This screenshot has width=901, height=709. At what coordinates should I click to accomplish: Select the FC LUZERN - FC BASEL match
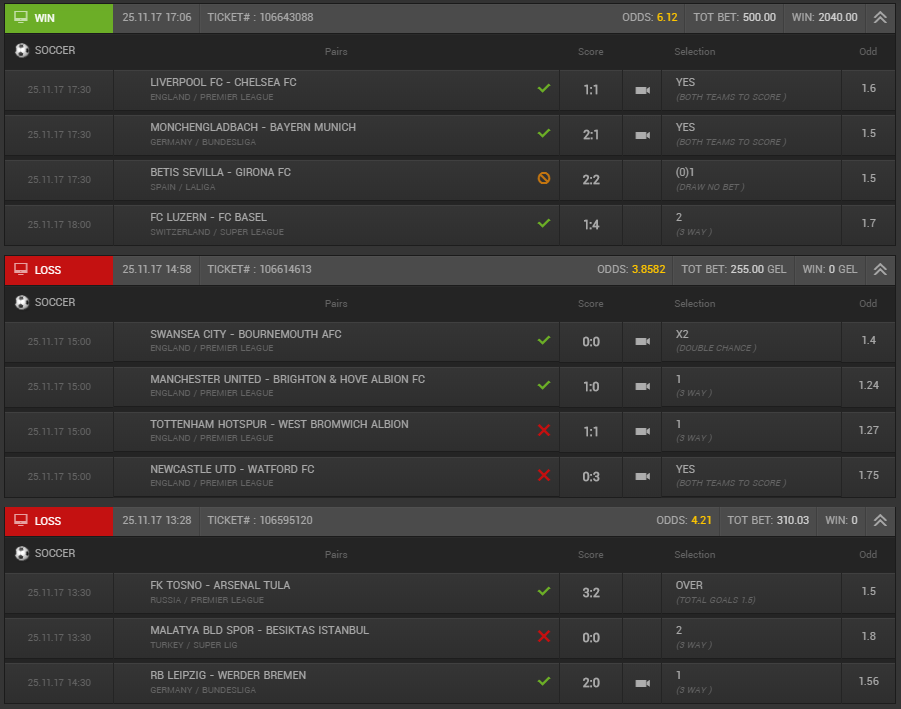click(208, 217)
